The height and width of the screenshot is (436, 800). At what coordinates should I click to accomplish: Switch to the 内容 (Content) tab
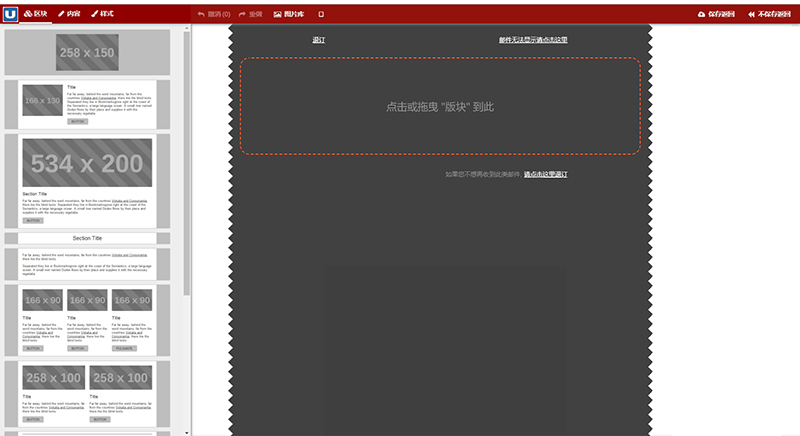point(69,14)
